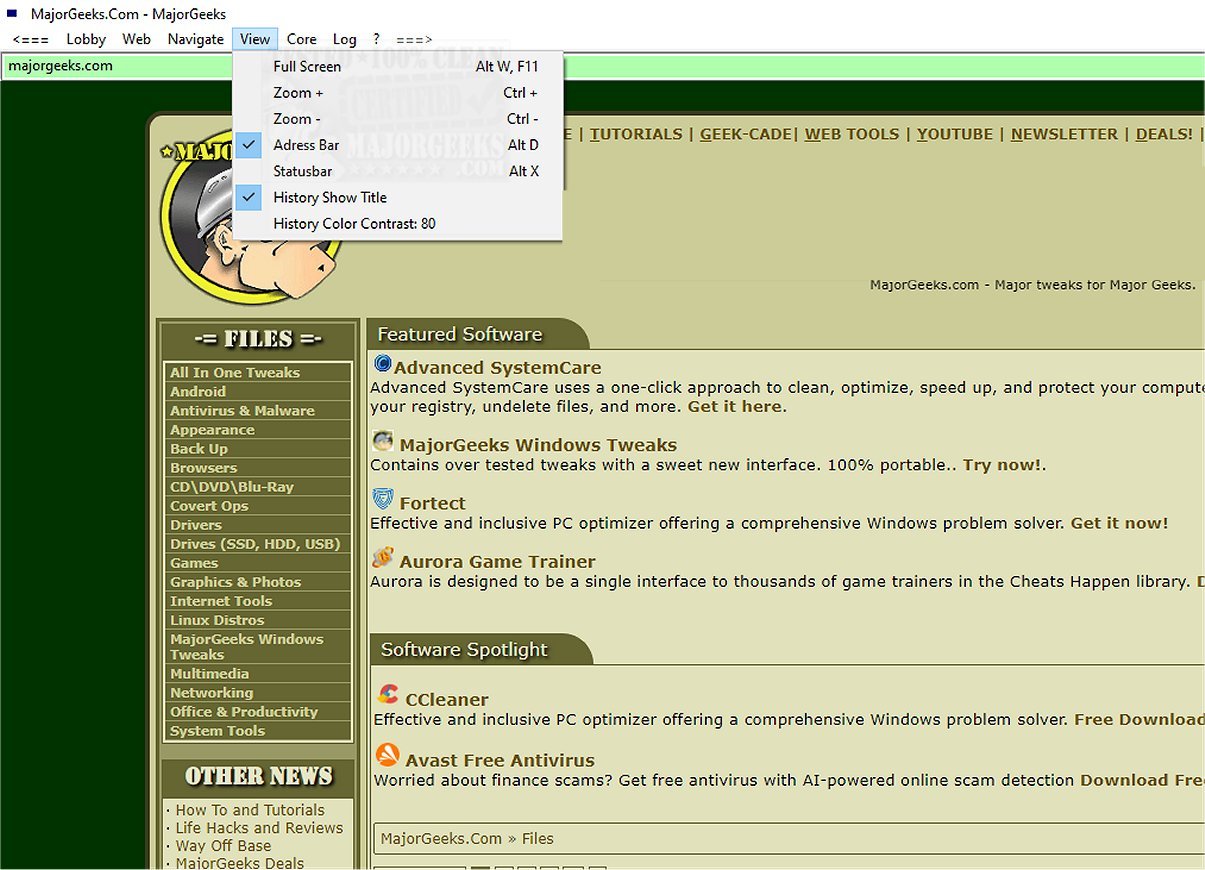Open the Navigate menu

pos(195,39)
